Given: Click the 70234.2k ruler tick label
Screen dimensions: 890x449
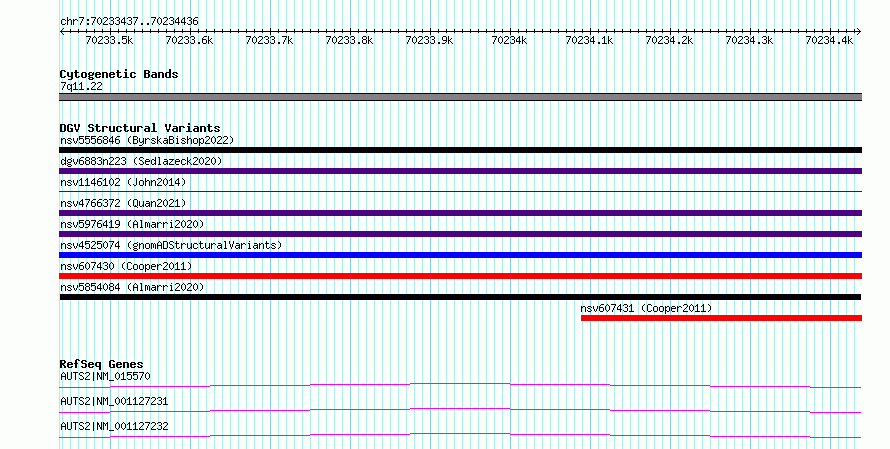Looking at the screenshot, I should tap(670, 40).
